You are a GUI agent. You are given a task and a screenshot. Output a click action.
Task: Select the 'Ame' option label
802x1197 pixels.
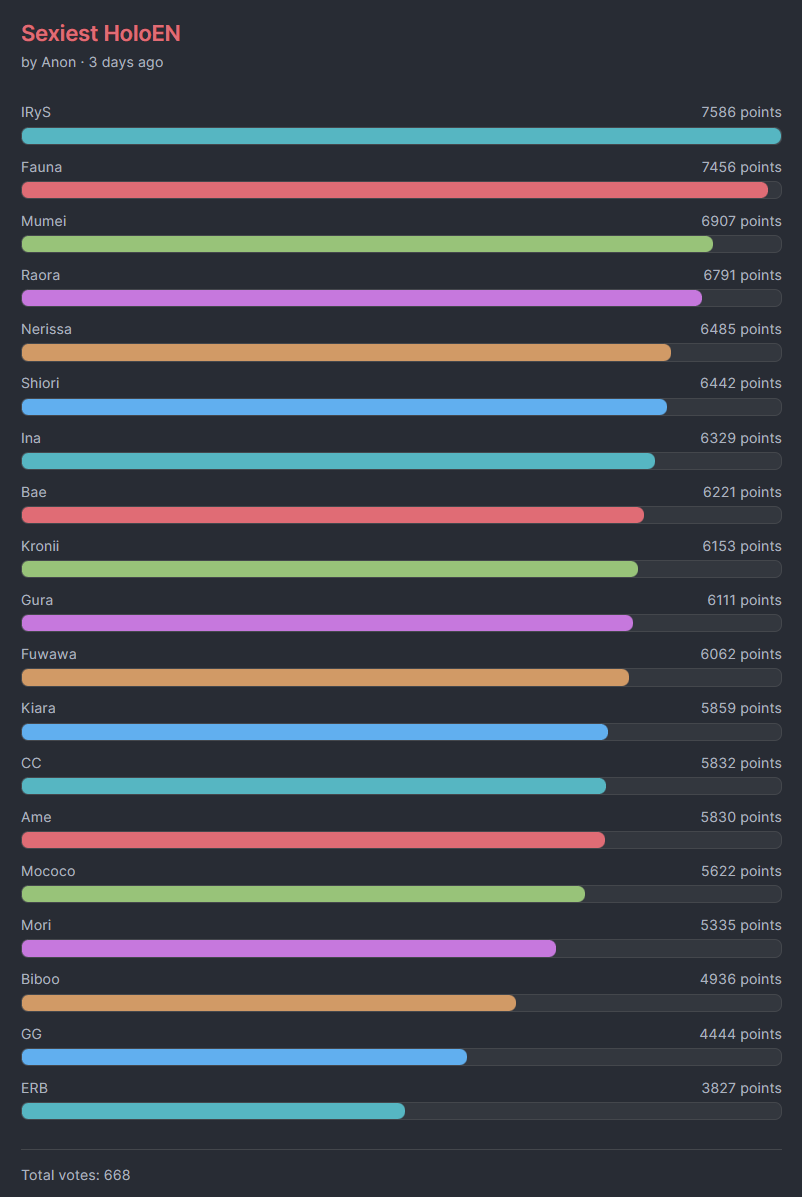pyautogui.click(x=37, y=818)
